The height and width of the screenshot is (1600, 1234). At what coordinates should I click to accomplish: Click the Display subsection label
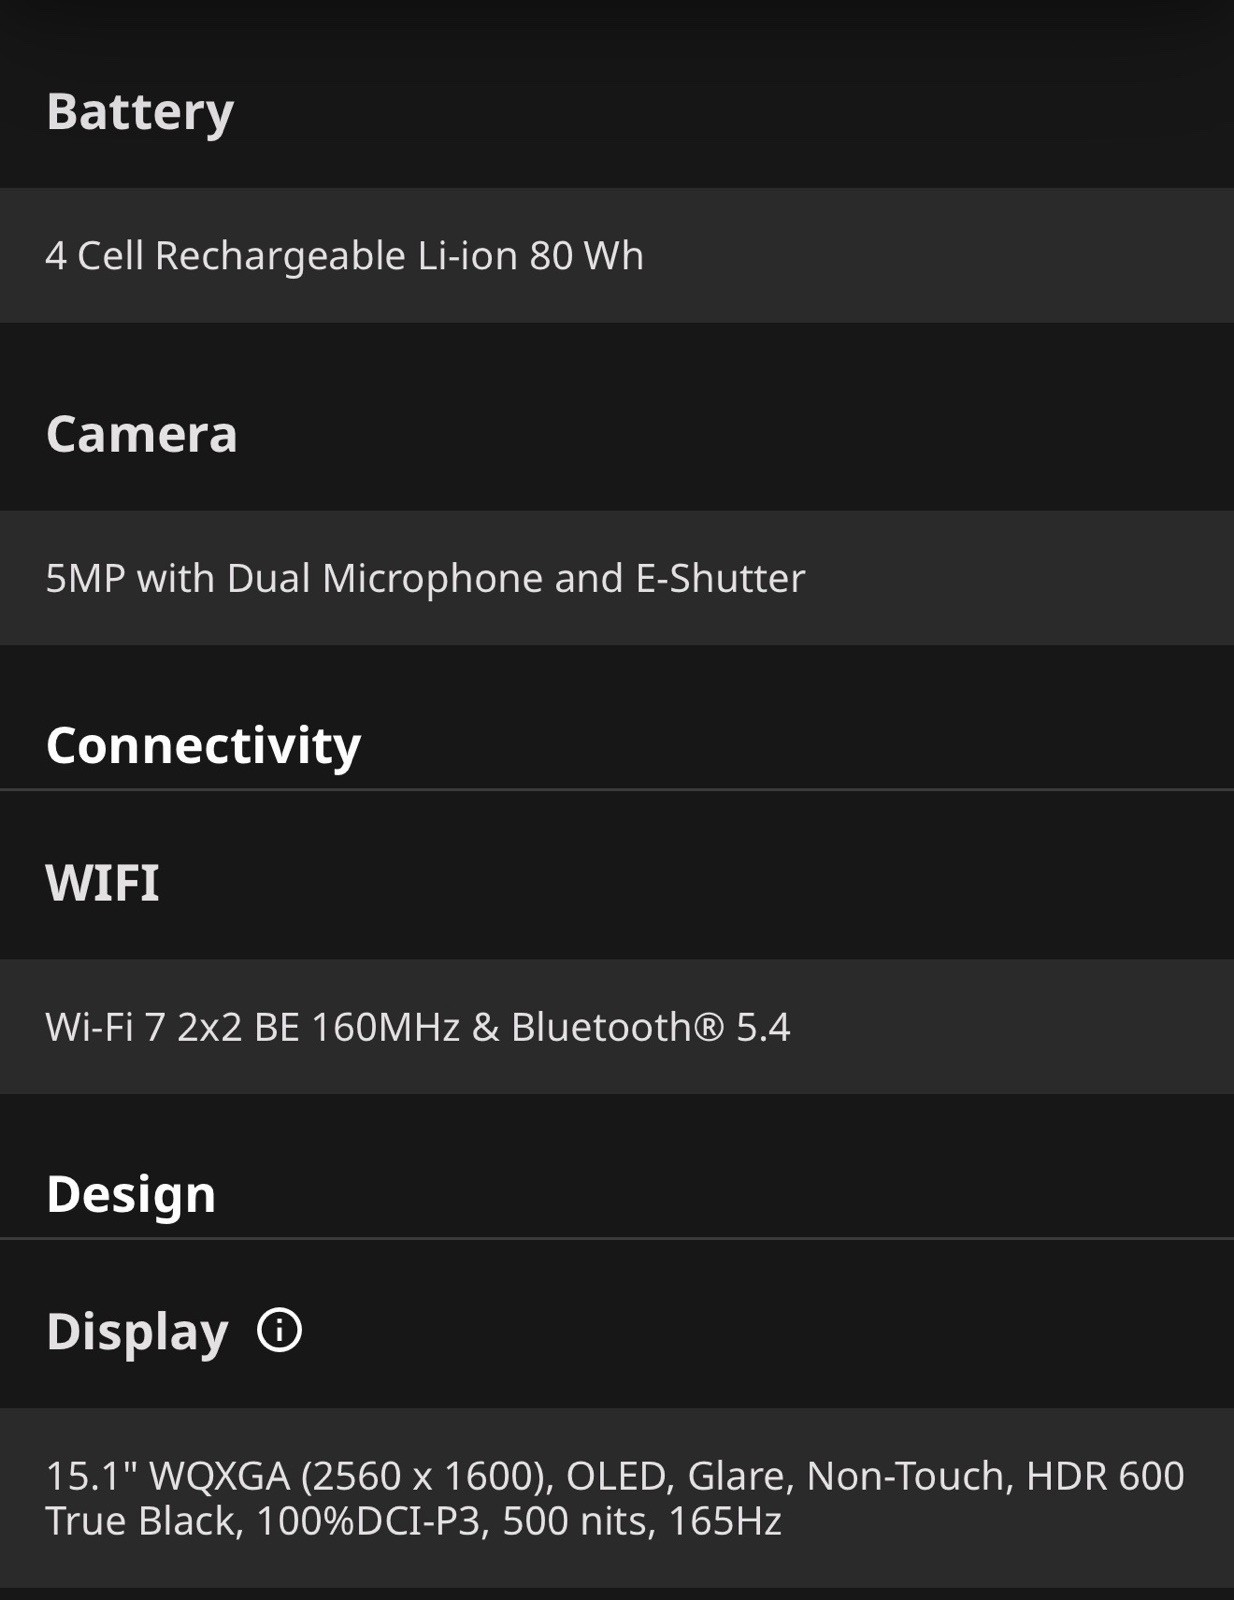pos(137,1332)
